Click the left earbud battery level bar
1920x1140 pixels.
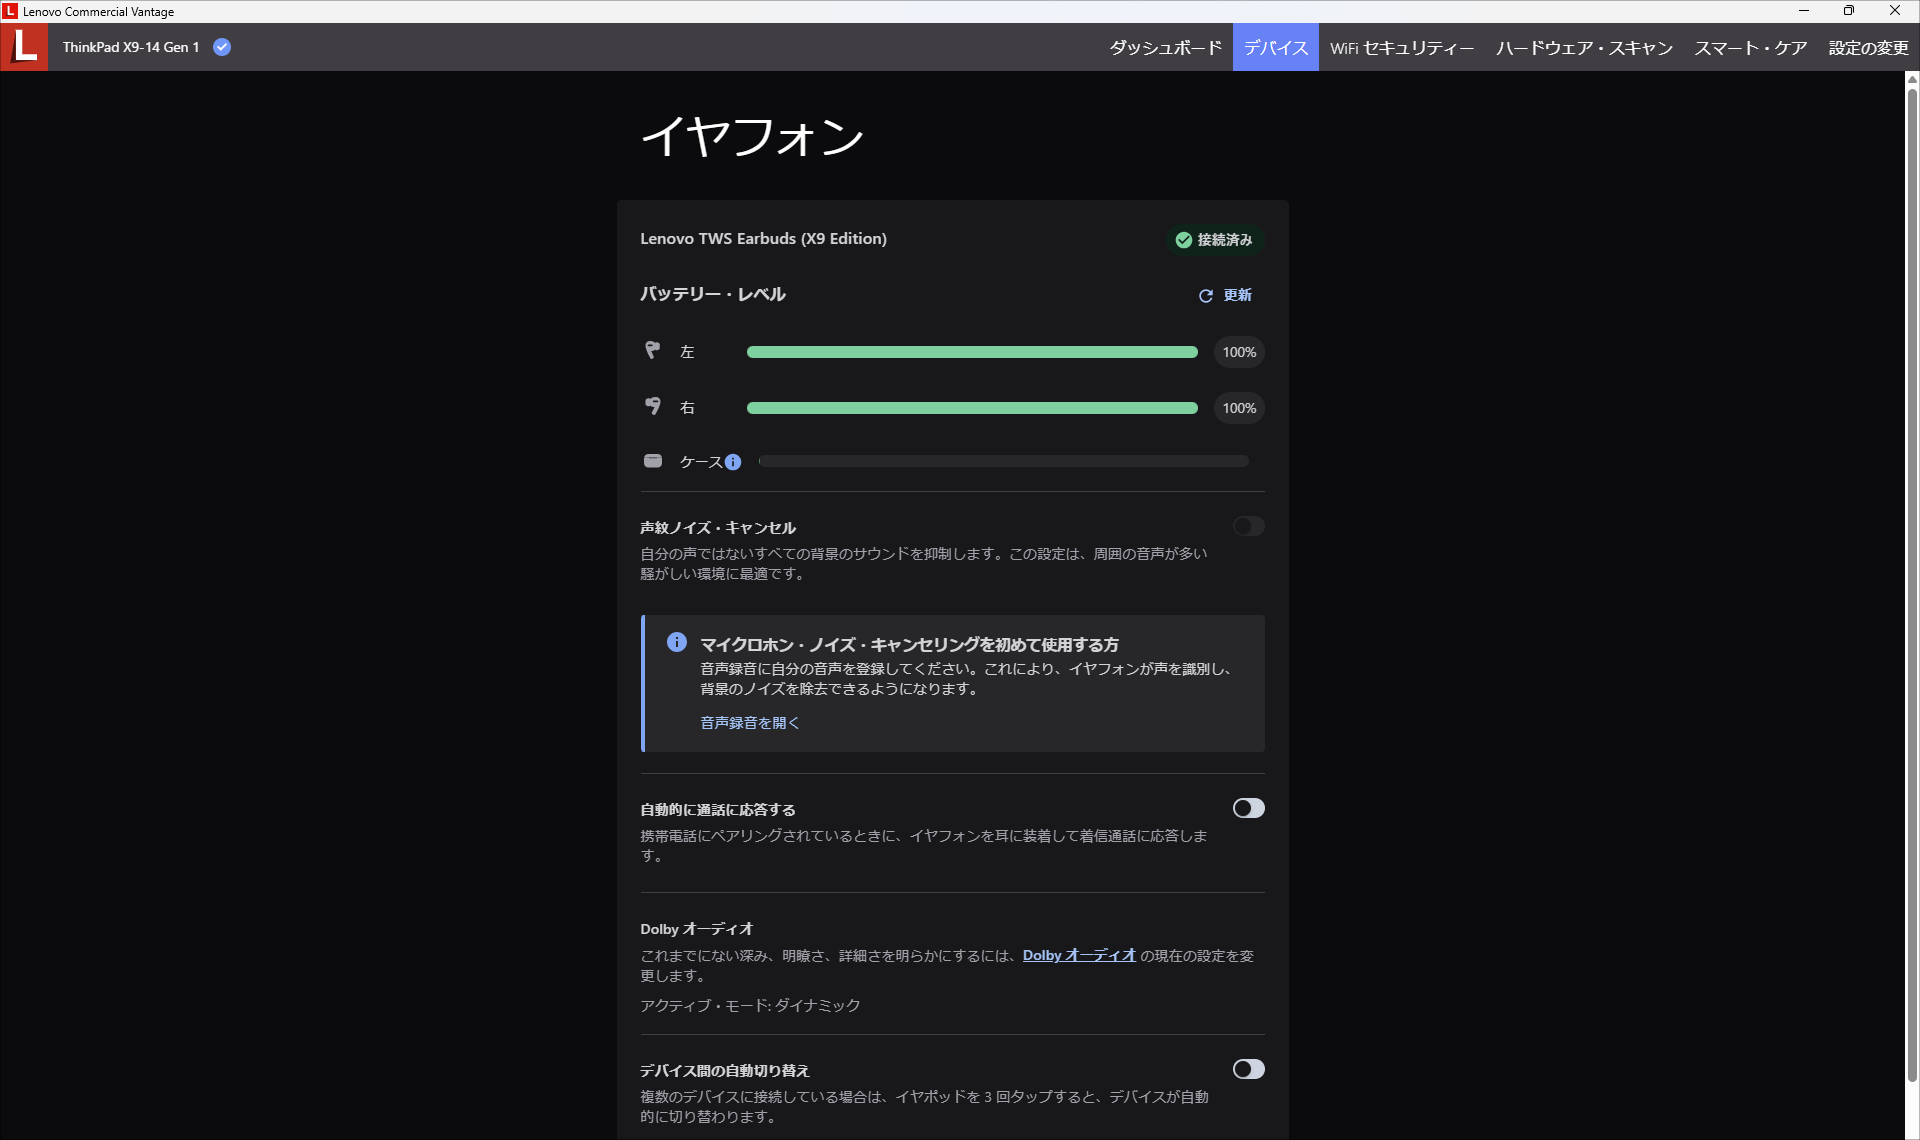click(x=971, y=352)
